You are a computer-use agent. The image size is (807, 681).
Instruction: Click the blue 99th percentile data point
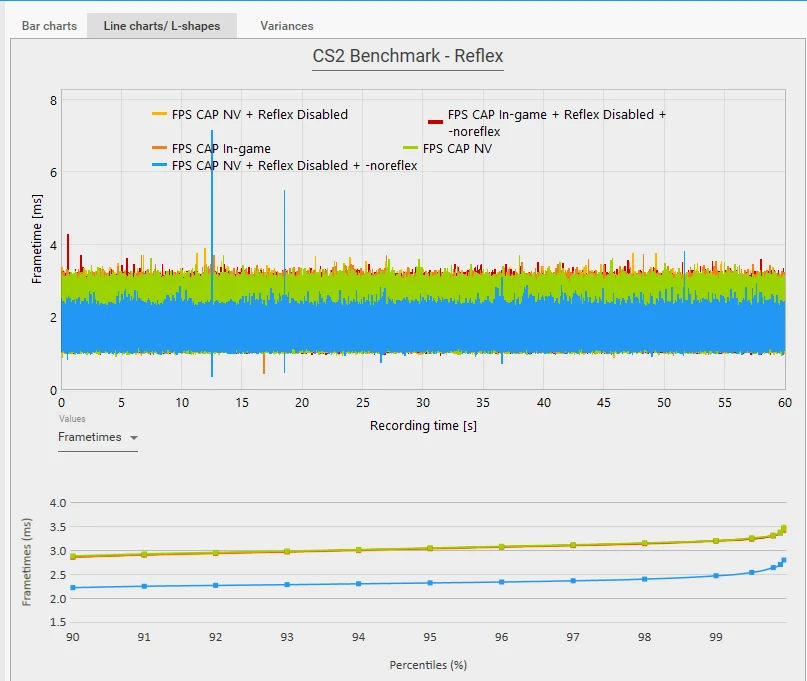[x=716, y=575]
